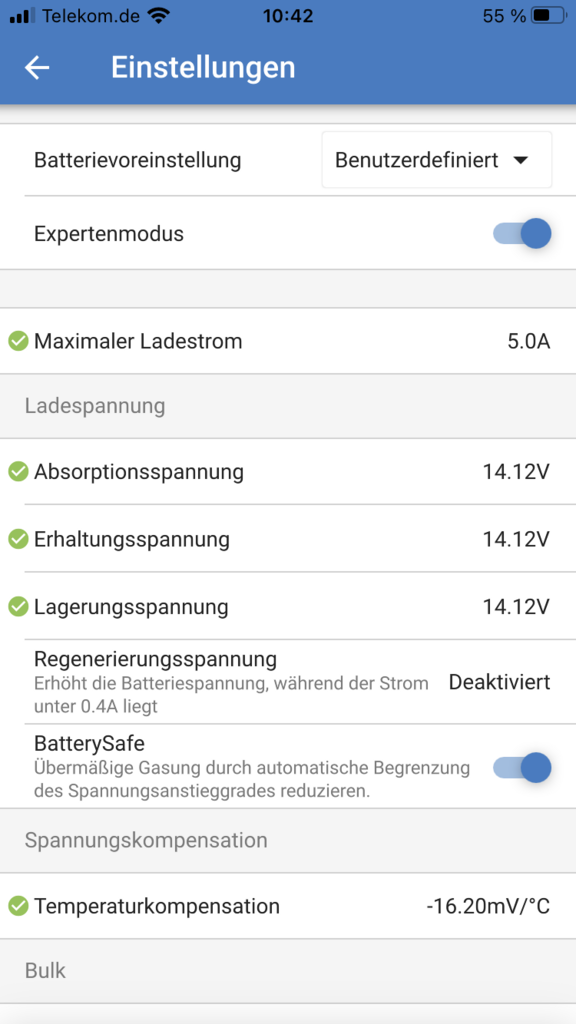Tap the battery icon in status bar

[548, 16]
